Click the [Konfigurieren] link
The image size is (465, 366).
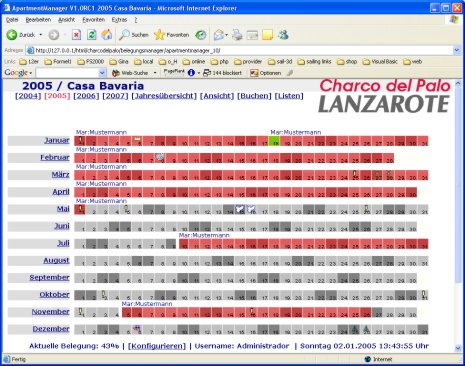pyautogui.click(x=157, y=346)
